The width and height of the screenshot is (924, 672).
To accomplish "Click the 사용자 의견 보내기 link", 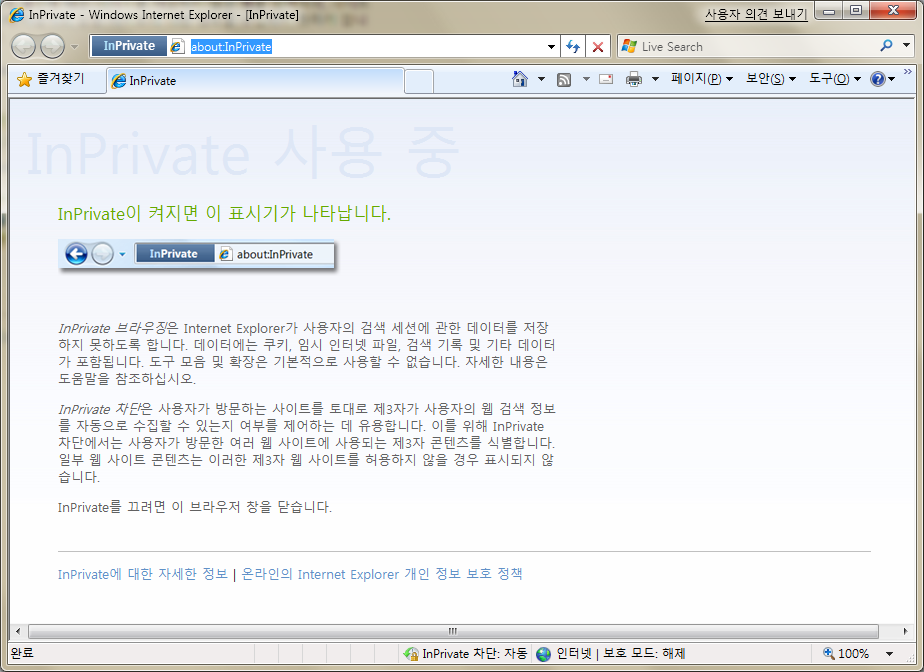I will 755,14.
